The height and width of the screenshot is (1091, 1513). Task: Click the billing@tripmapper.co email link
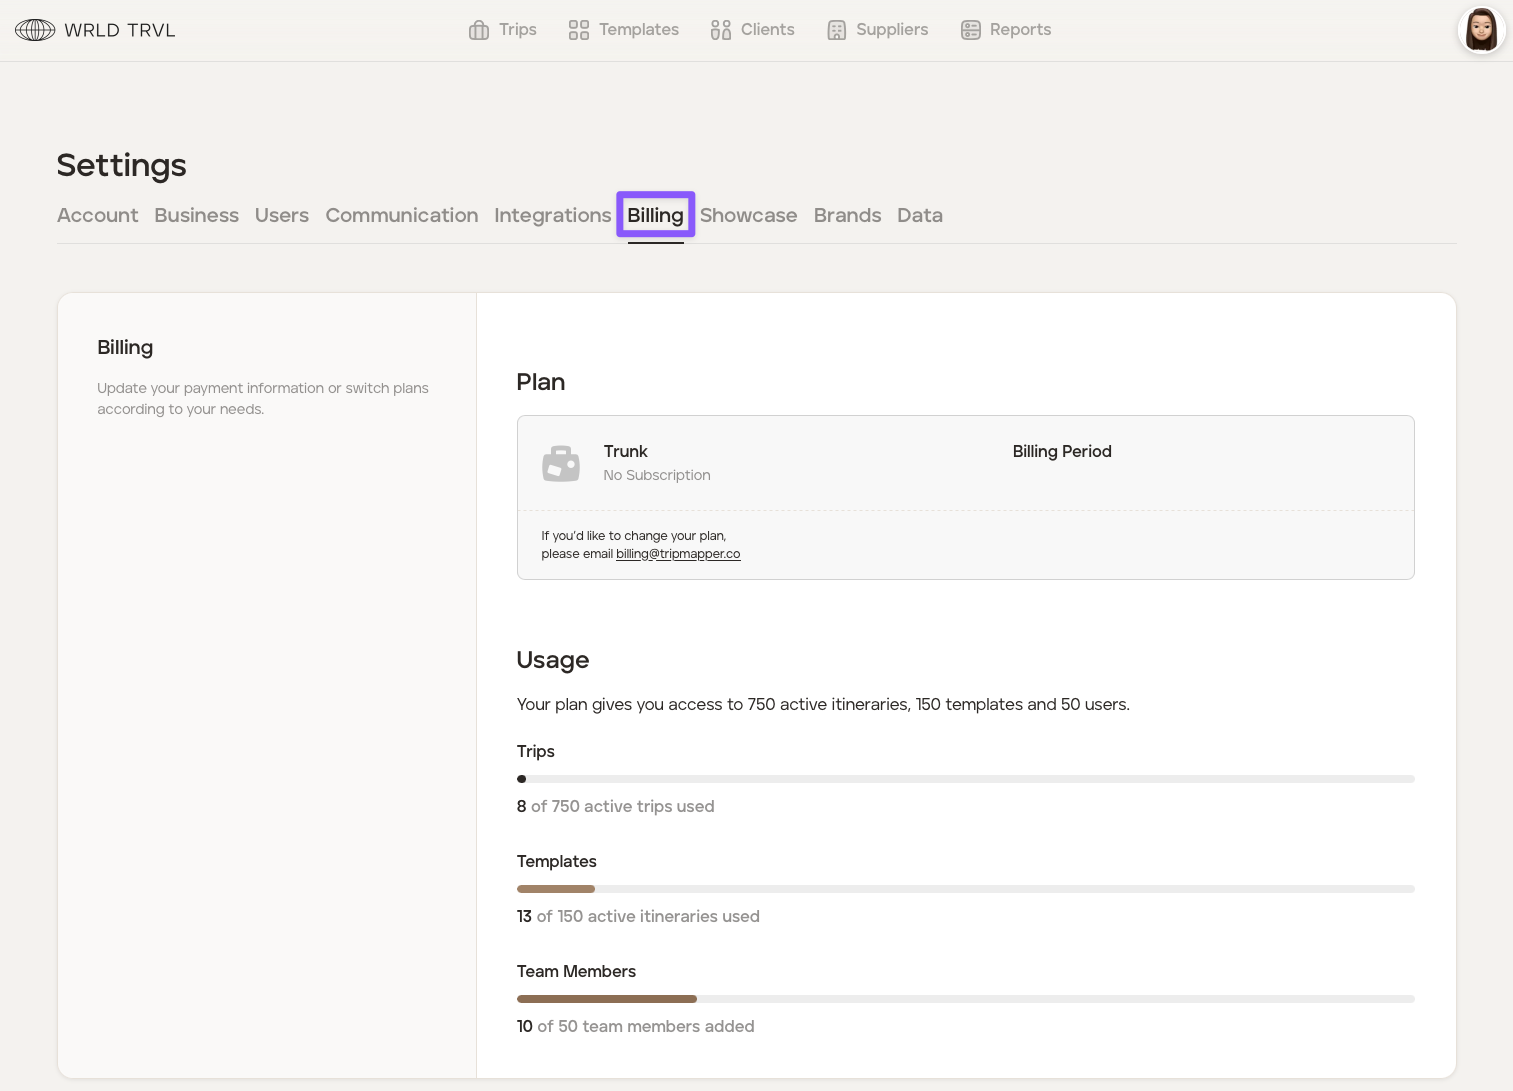click(678, 554)
